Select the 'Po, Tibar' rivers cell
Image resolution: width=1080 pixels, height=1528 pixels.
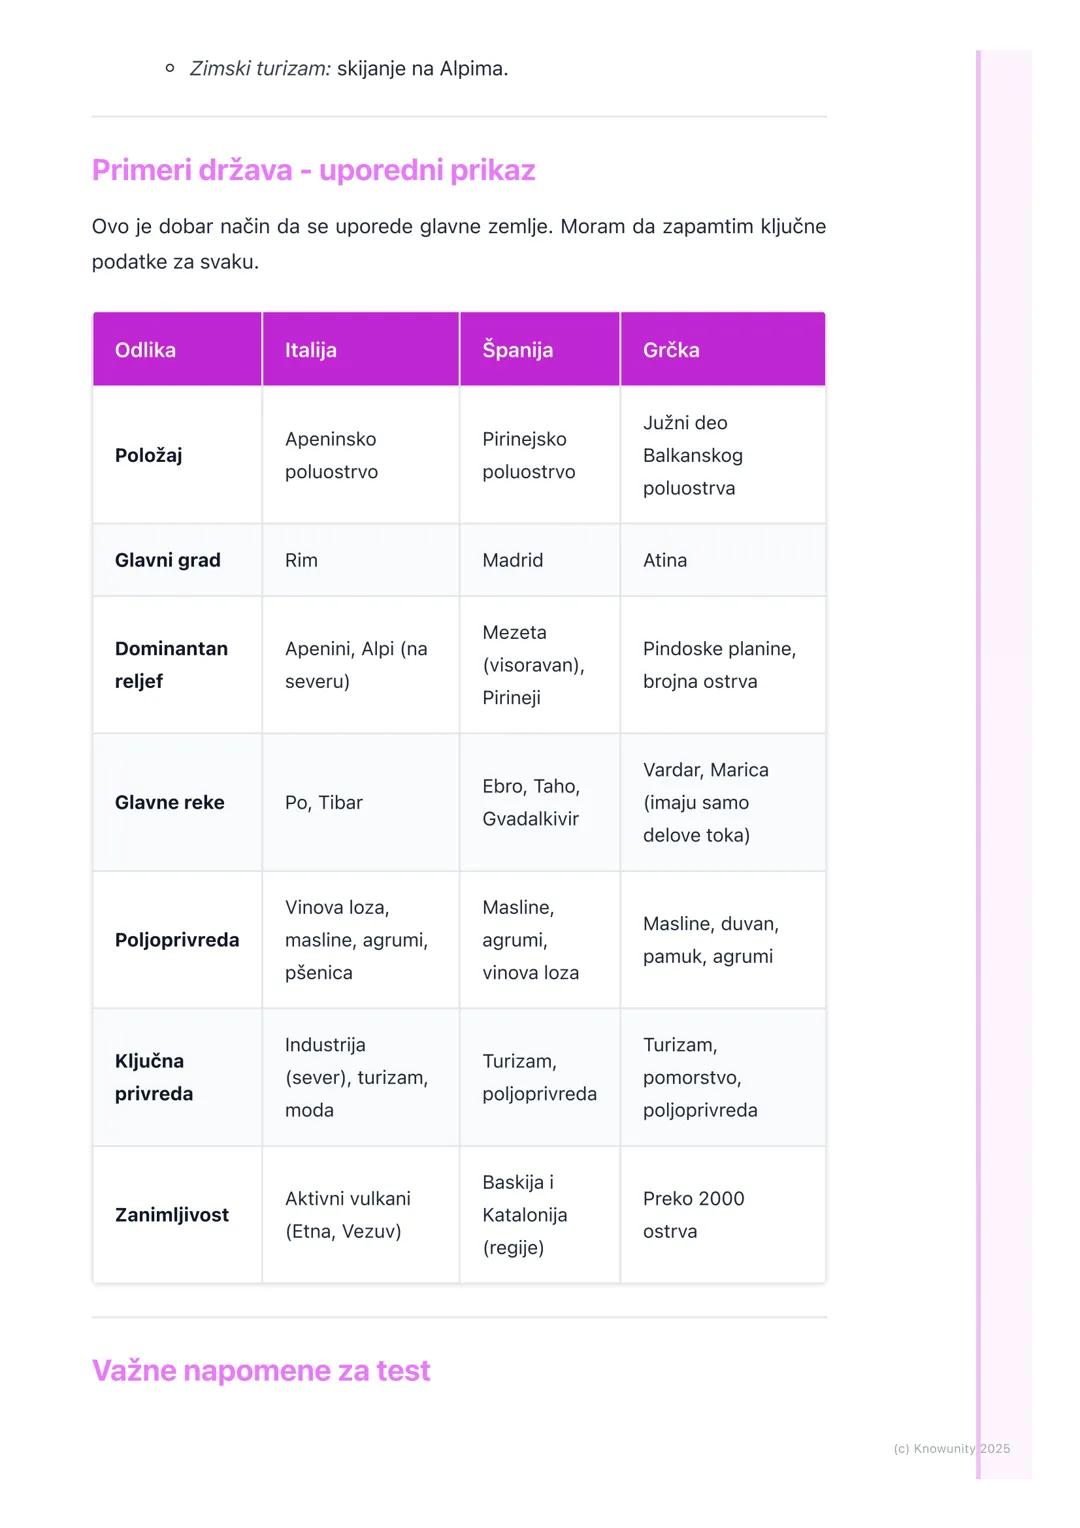(x=323, y=802)
